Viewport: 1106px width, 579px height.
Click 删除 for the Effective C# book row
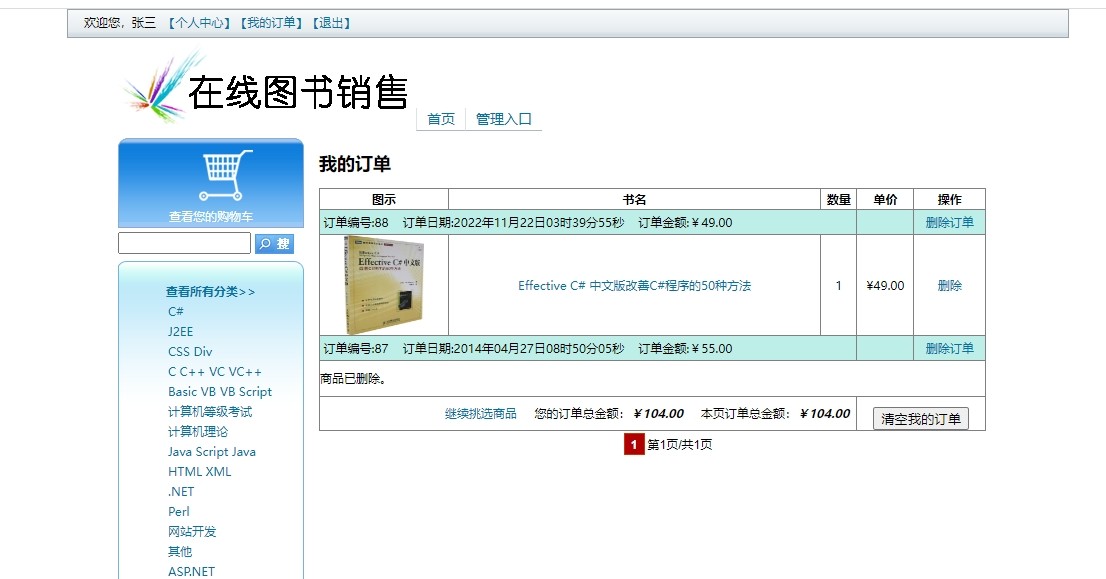(x=949, y=286)
